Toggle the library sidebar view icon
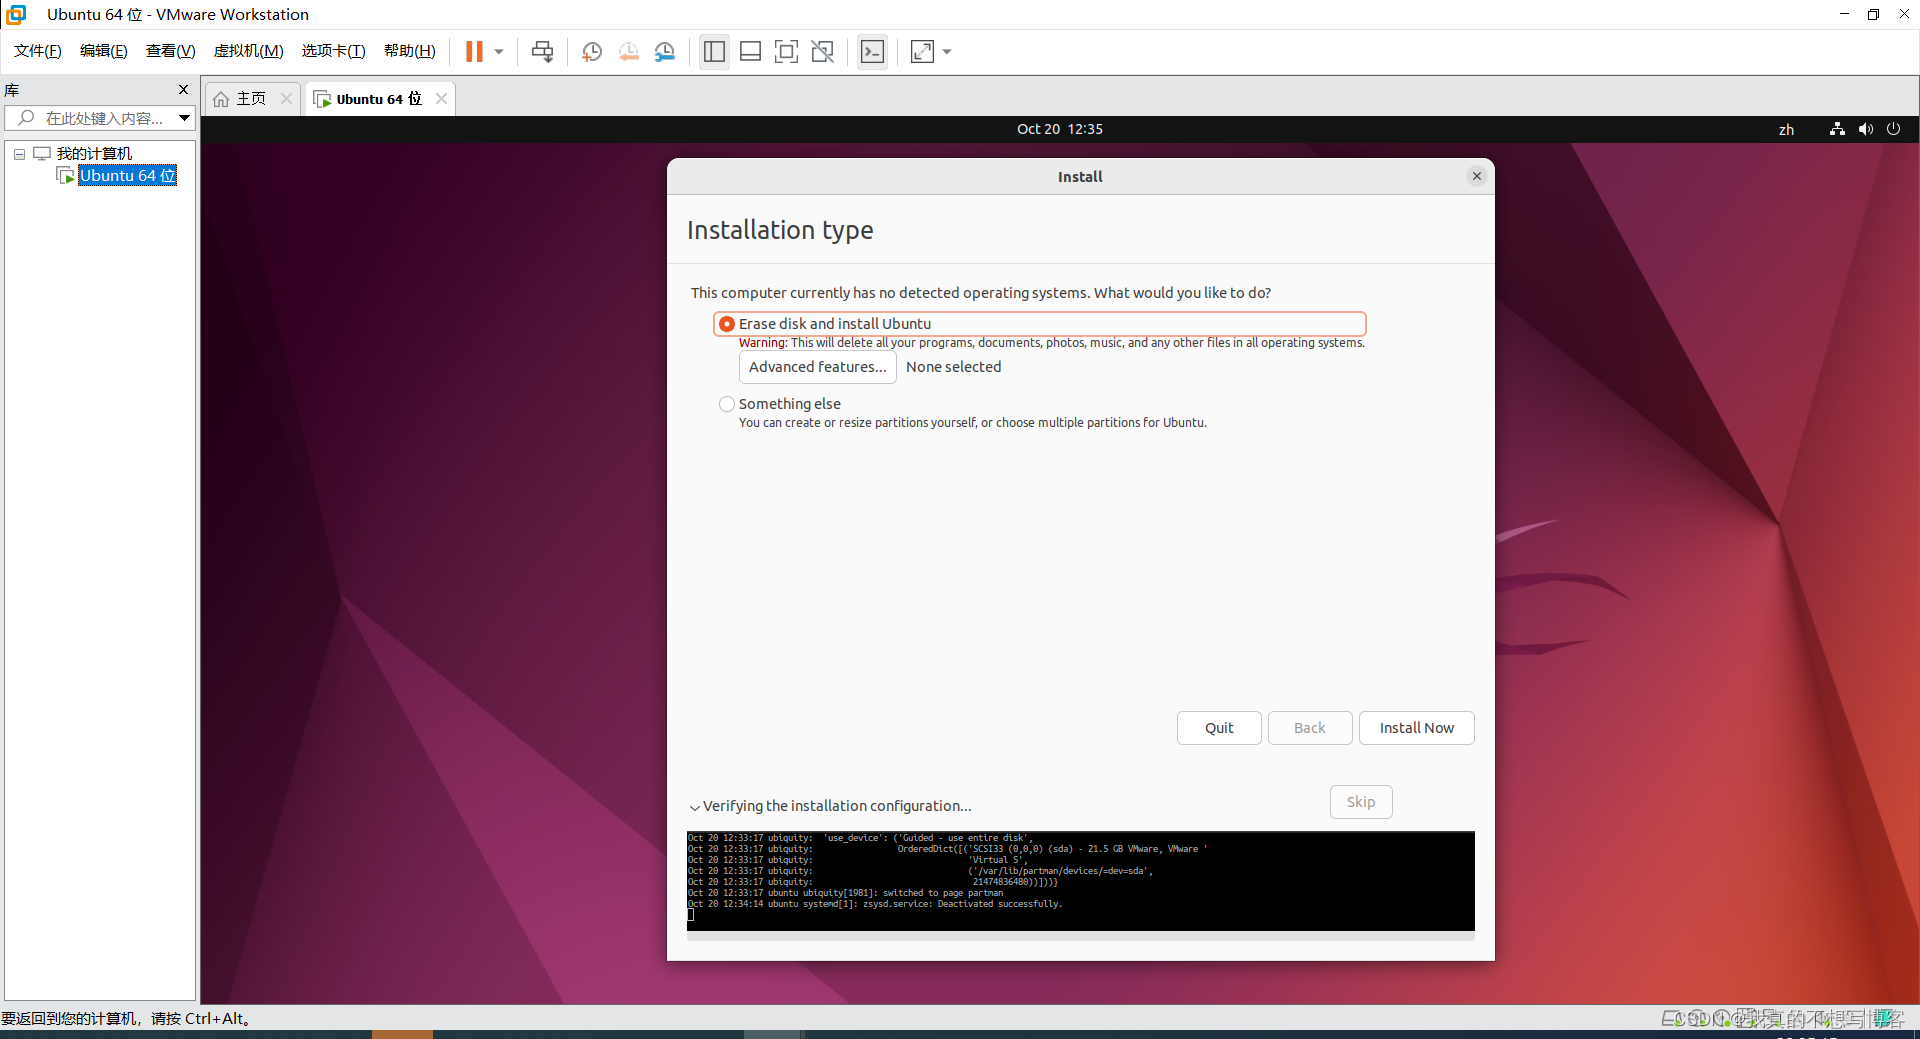This screenshot has width=1920, height=1039. click(714, 51)
